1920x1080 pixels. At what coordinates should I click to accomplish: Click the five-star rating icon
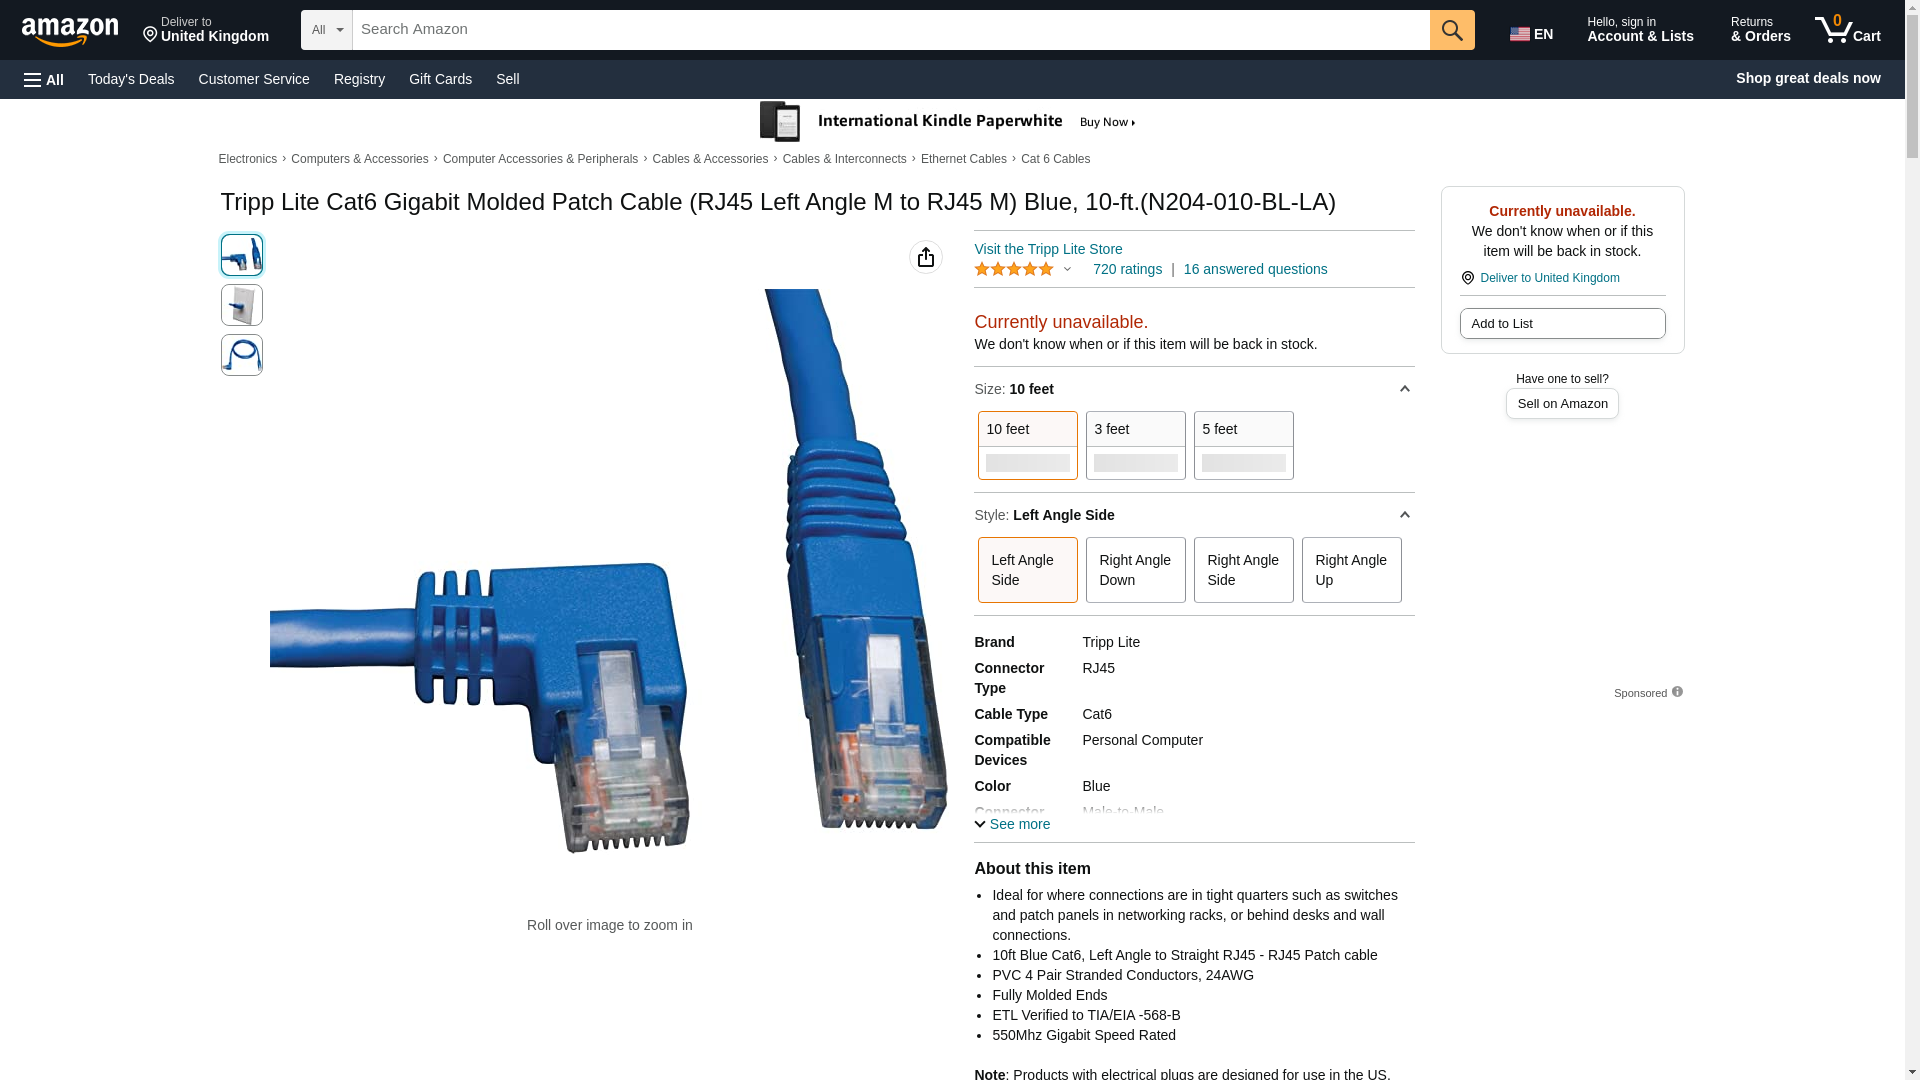(x=1014, y=269)
